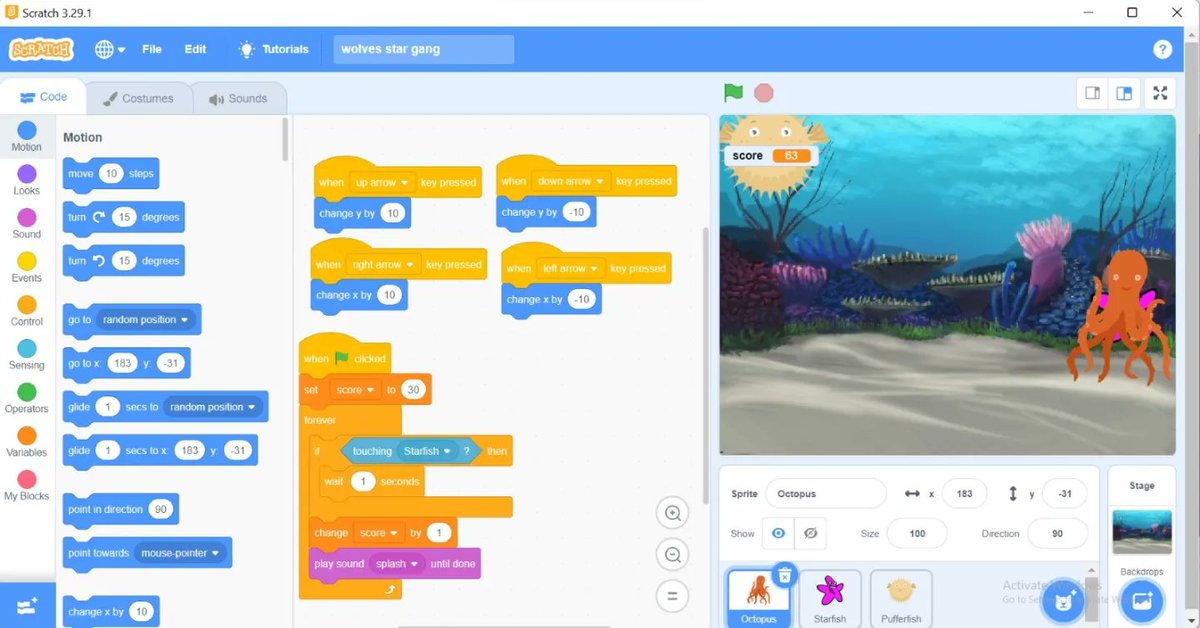Select the Sensing block category

[x=27, y=355]
